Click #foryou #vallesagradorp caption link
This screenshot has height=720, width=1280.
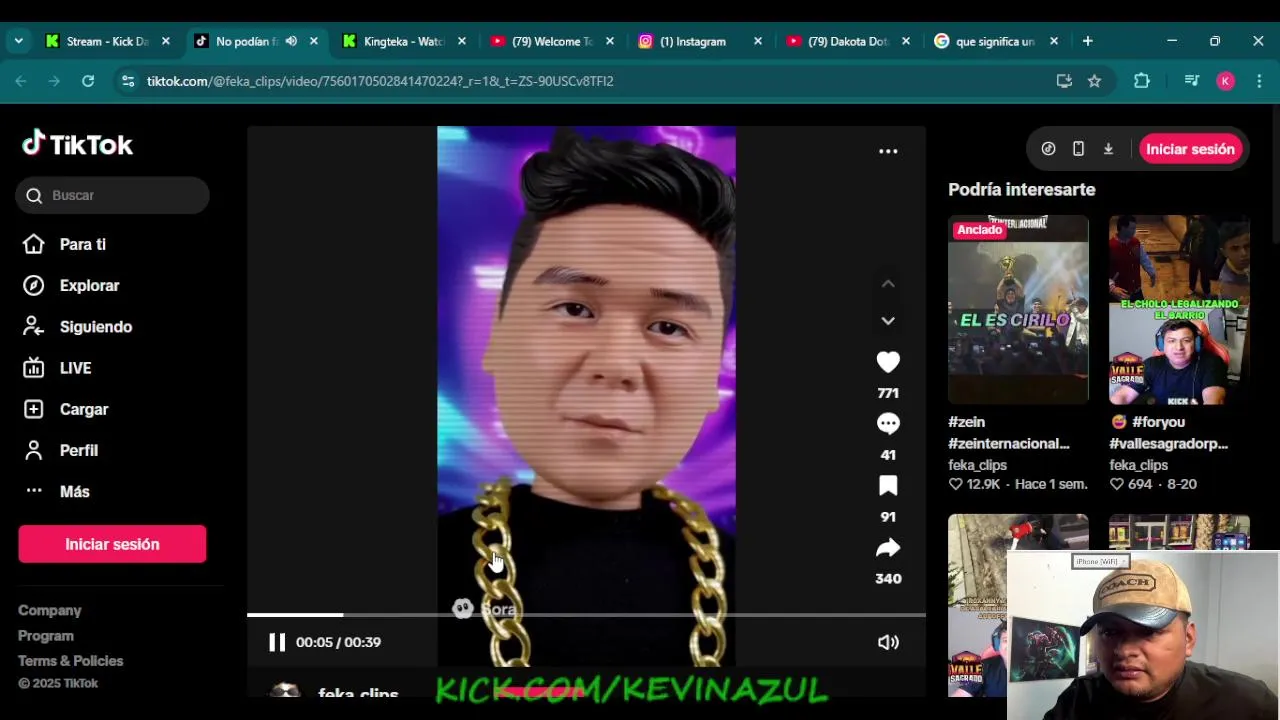[x=1169, y=433]
